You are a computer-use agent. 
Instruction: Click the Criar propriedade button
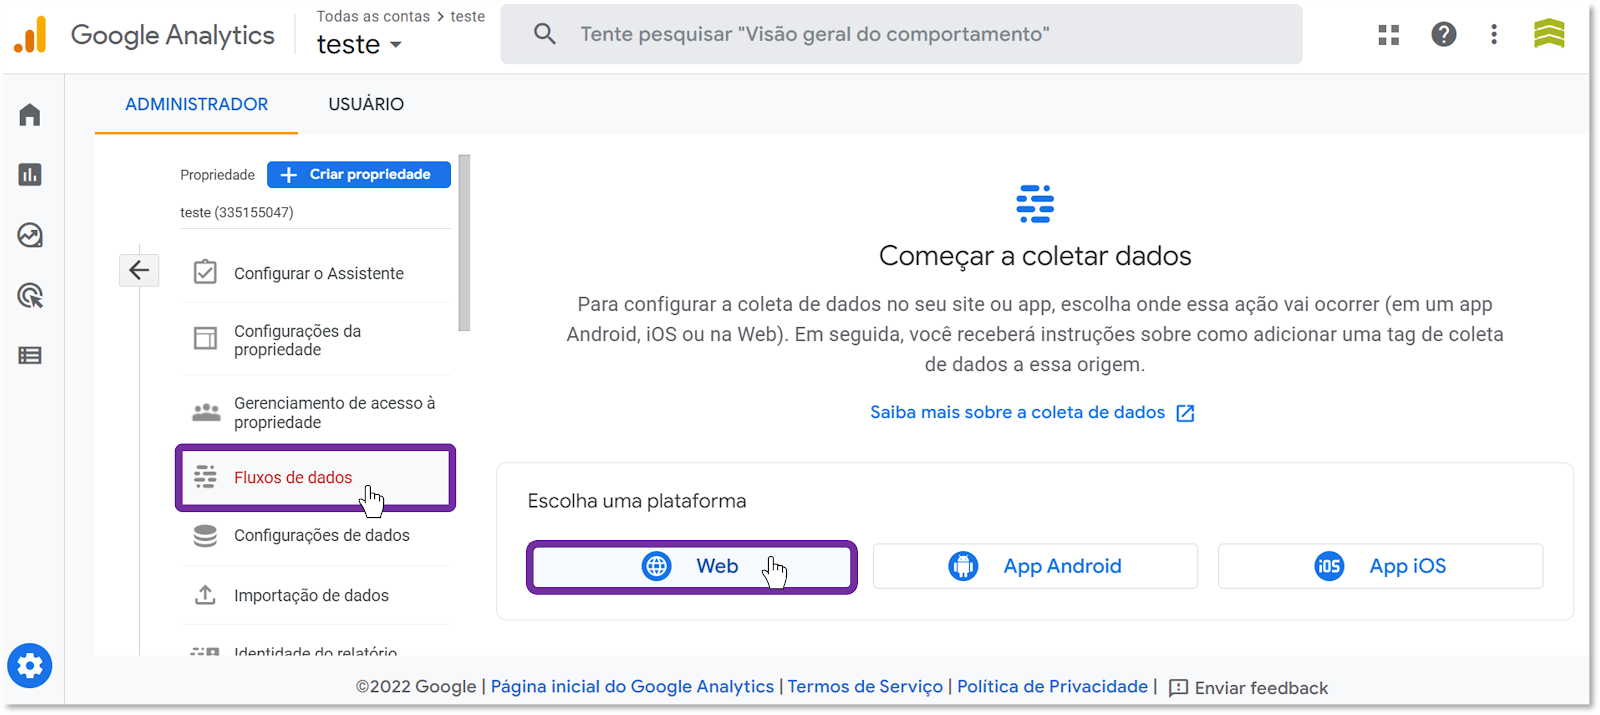pyautogui.click(x=359, y=174)
